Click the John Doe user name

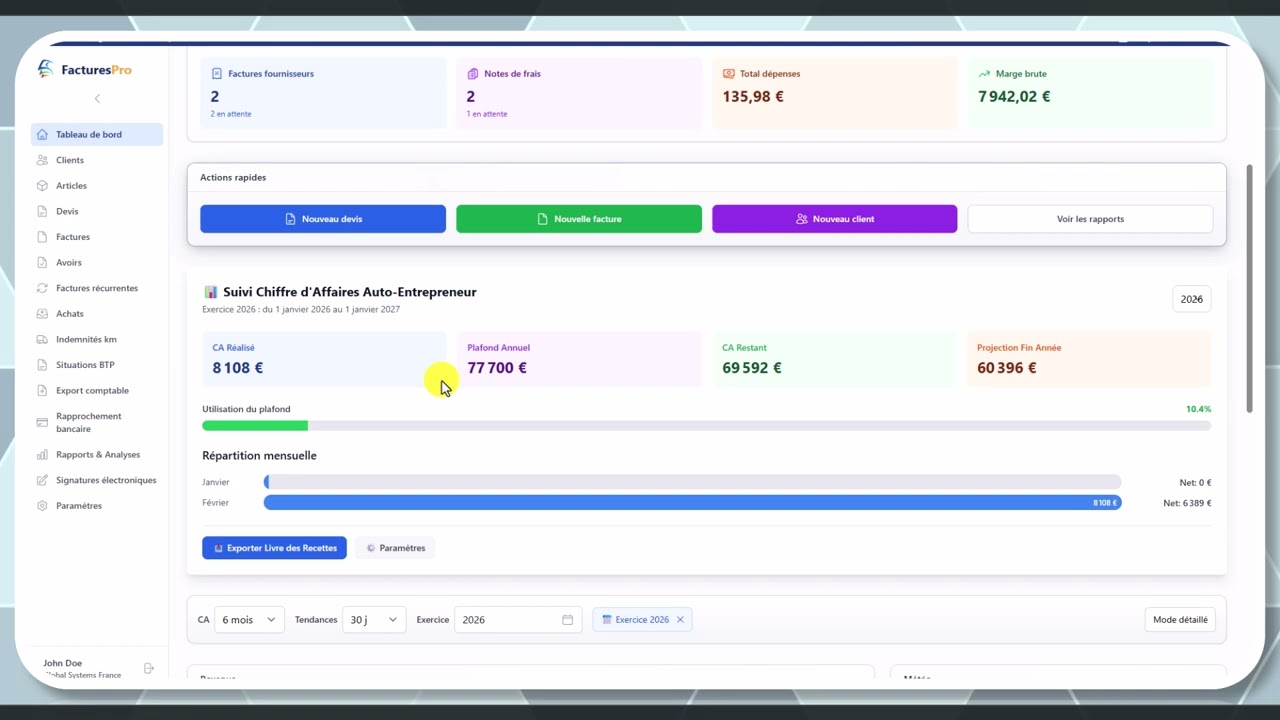tap(63, 663)
